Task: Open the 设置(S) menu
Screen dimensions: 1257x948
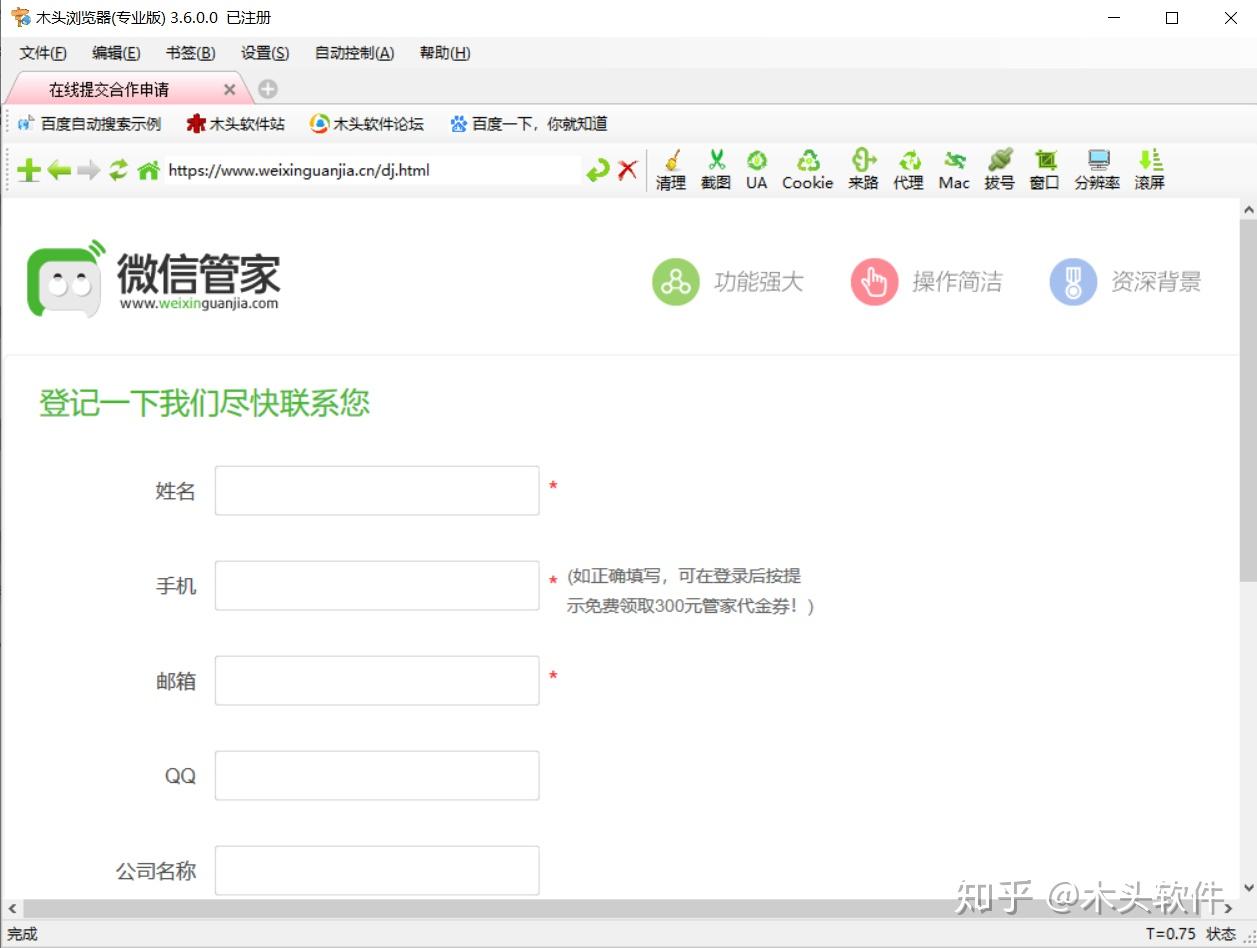Action: [265, 53]
